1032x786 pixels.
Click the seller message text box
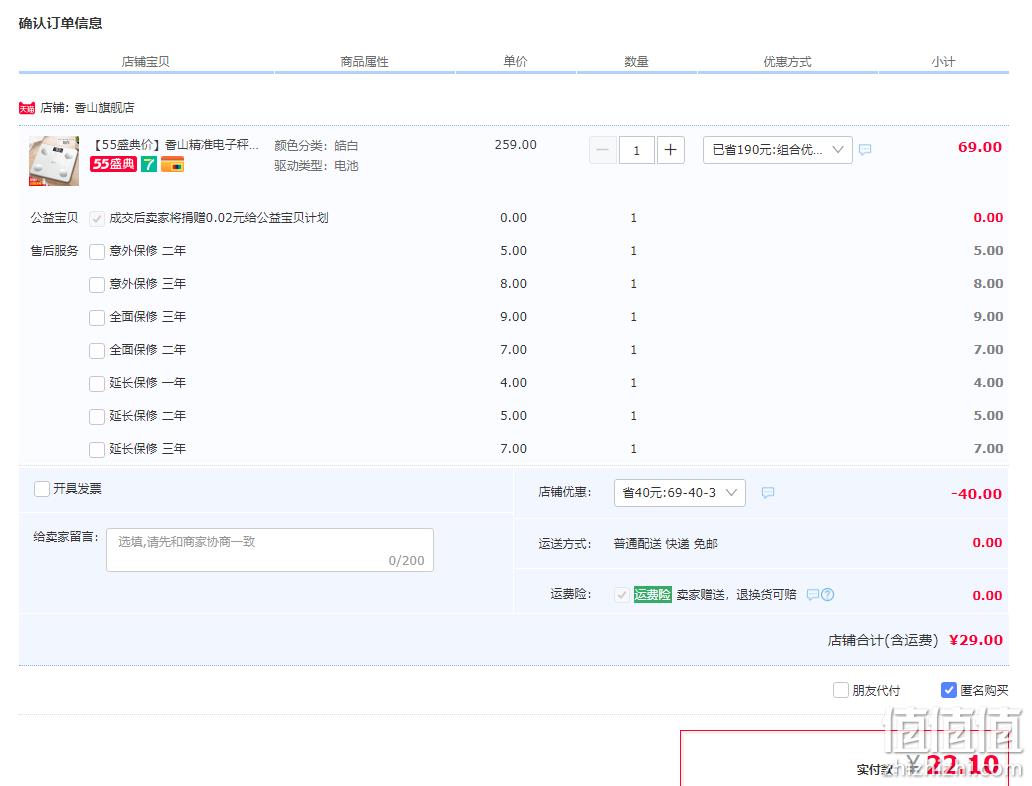(270, 550)
